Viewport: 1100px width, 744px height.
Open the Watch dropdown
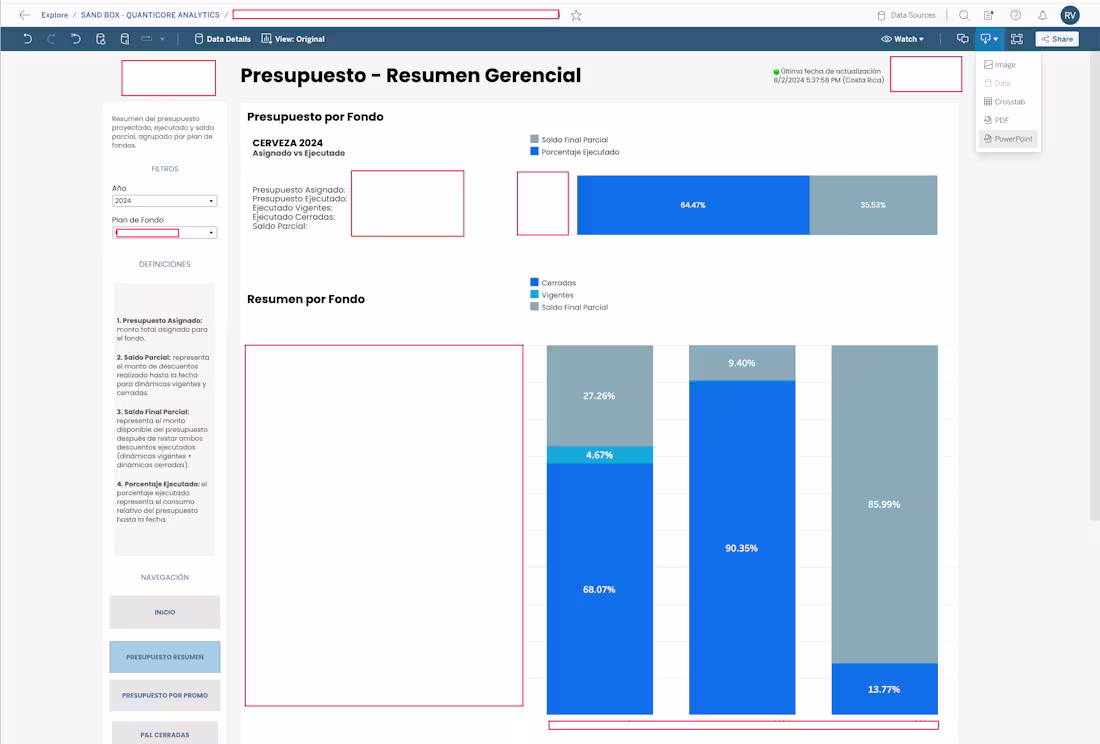click(901, 38)
